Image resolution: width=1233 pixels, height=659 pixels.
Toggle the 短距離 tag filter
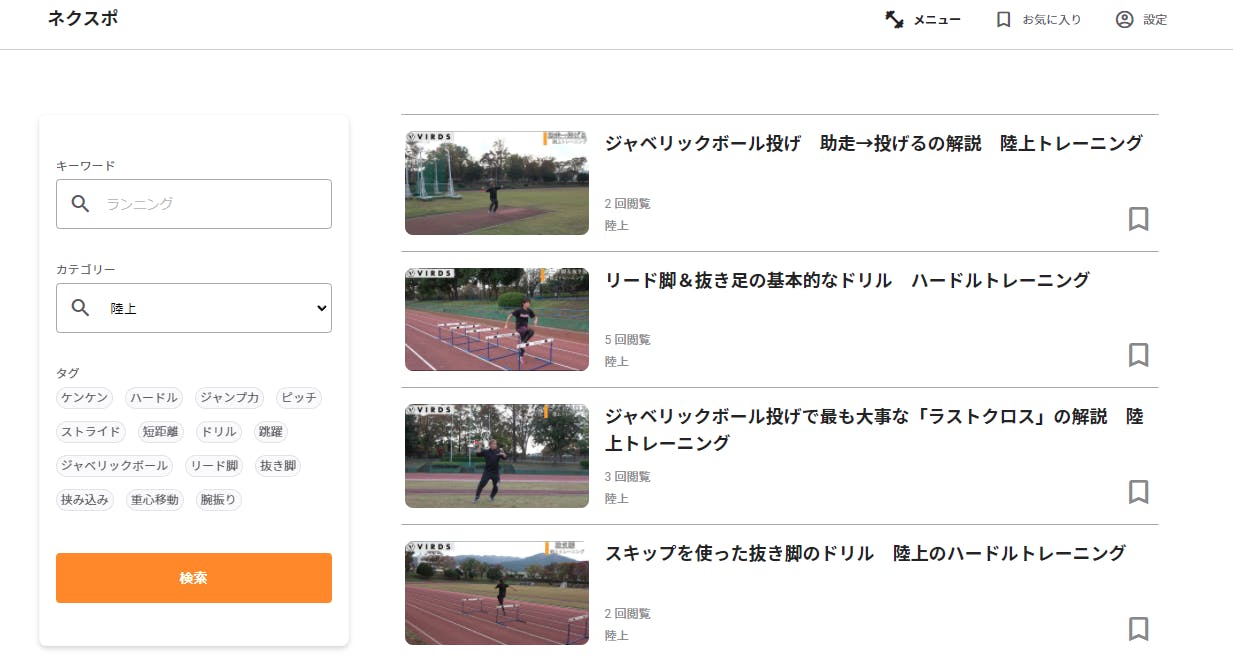(160, 432)
